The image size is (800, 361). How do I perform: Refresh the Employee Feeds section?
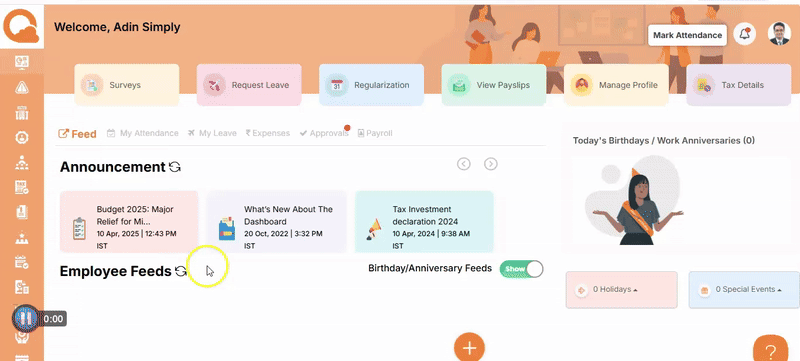(x=181, y=271)
